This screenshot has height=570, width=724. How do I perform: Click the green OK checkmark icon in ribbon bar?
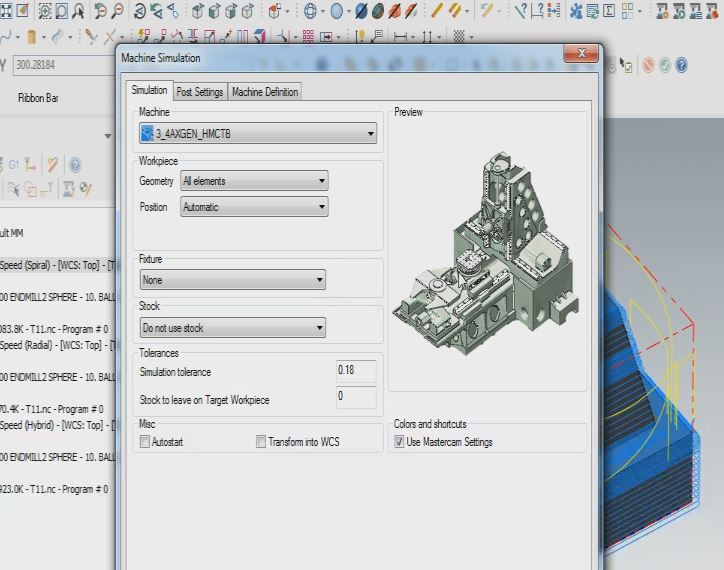(x=665, y=65)
